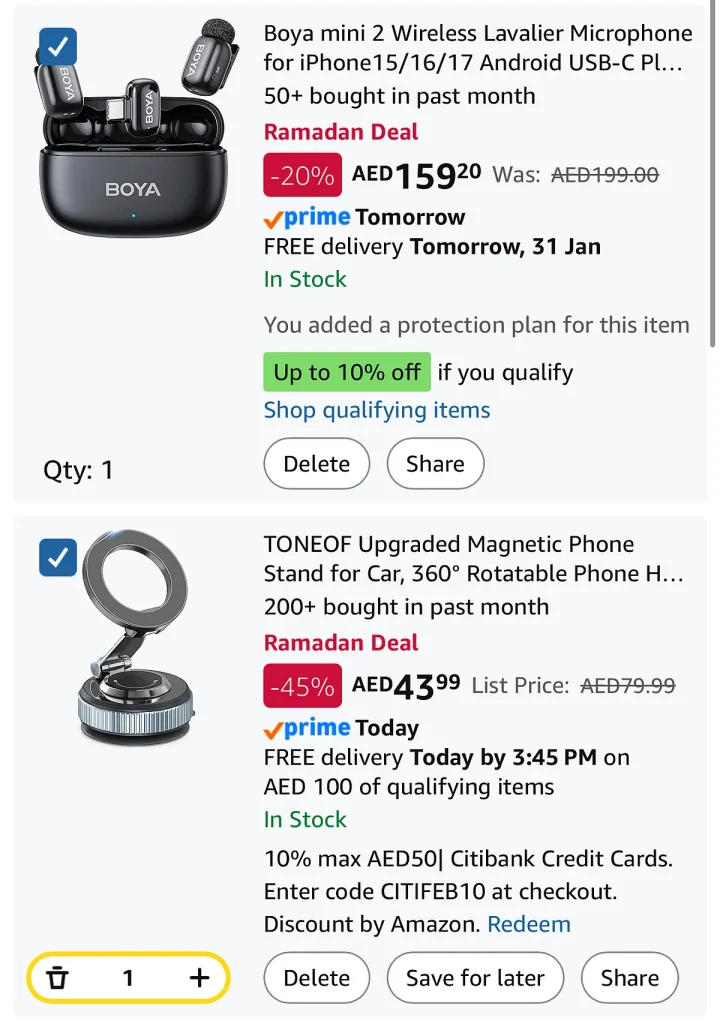Open the Boya mini 2 microphone title
Viewport: 720px width, 1024px height.
click(477, 48)
